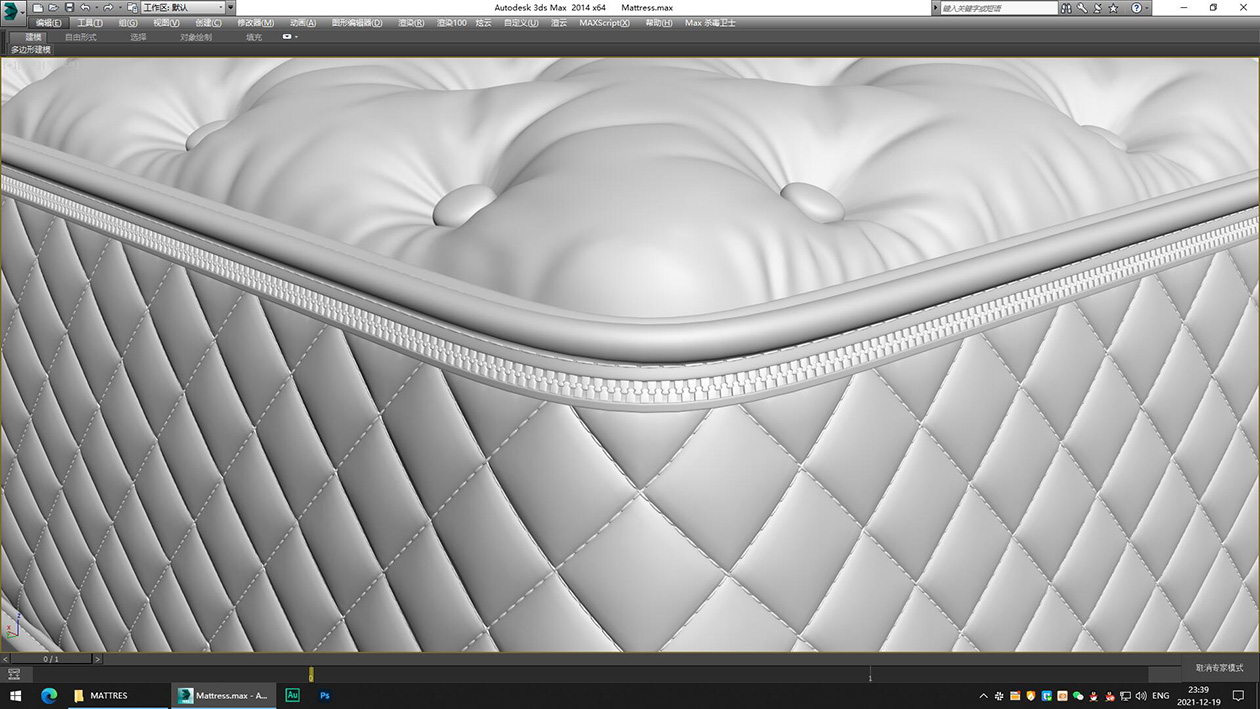Open the undo history dropdown arrow

click(96, 8)
